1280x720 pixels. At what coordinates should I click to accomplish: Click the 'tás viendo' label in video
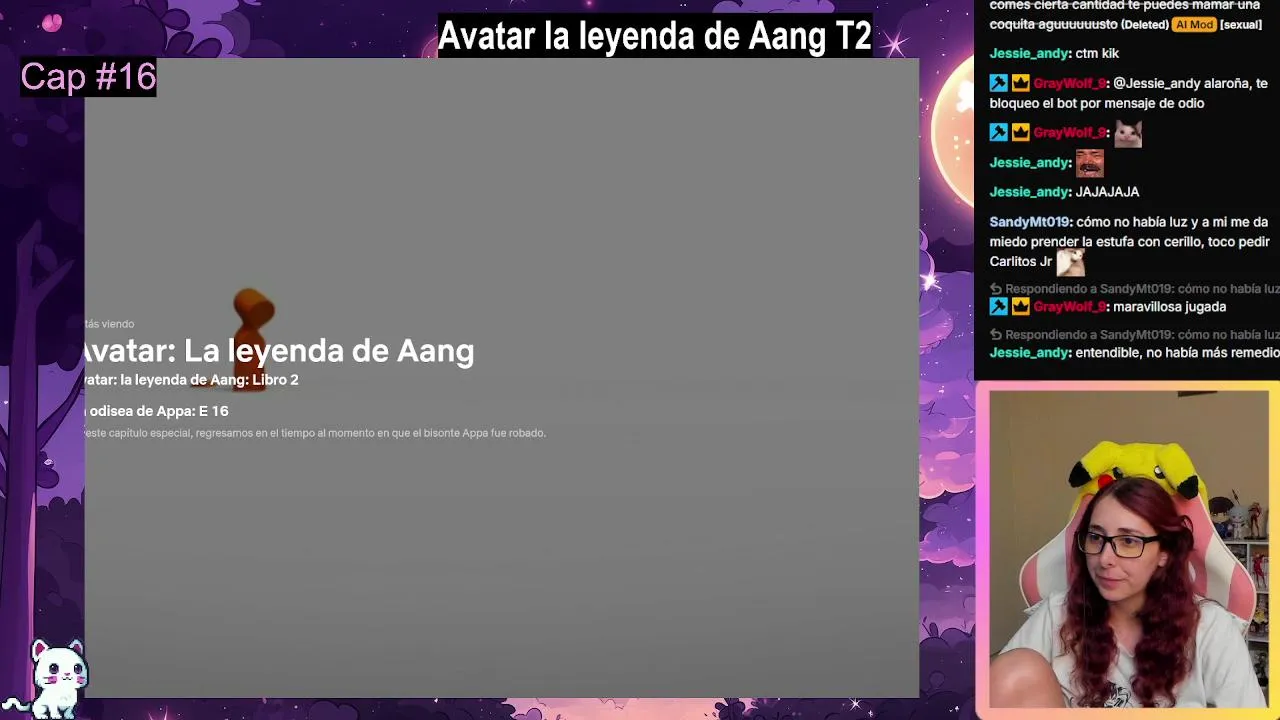coord(109,324)
